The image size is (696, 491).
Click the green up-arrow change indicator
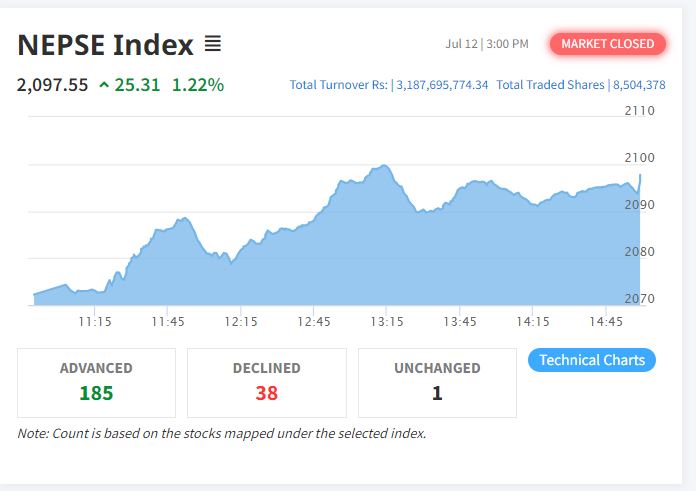pyautogui.click(x=104, y=84)
